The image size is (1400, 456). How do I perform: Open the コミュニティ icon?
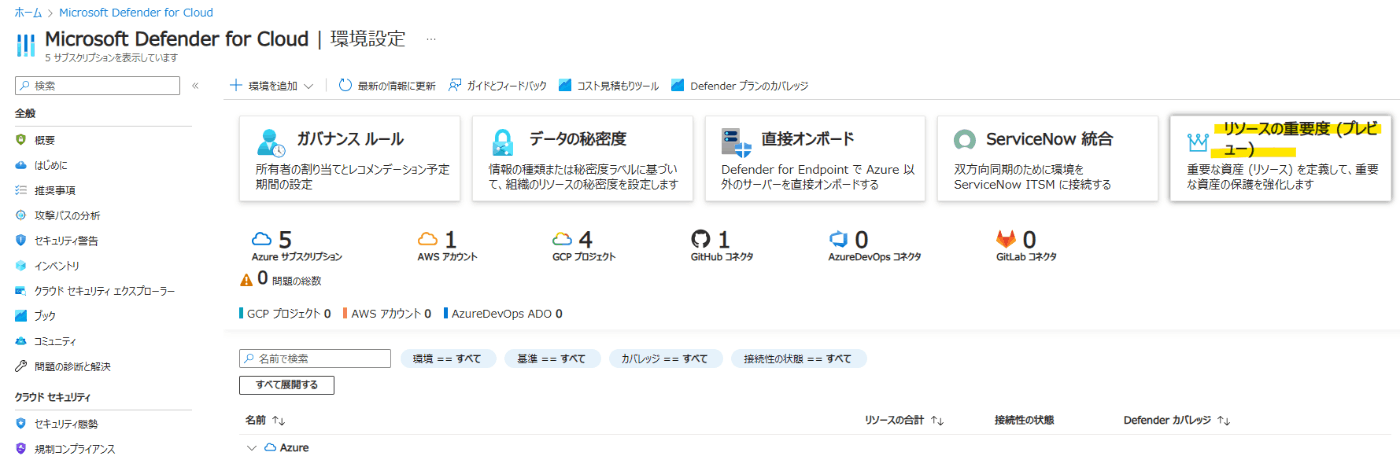click(x=21, y=341)
